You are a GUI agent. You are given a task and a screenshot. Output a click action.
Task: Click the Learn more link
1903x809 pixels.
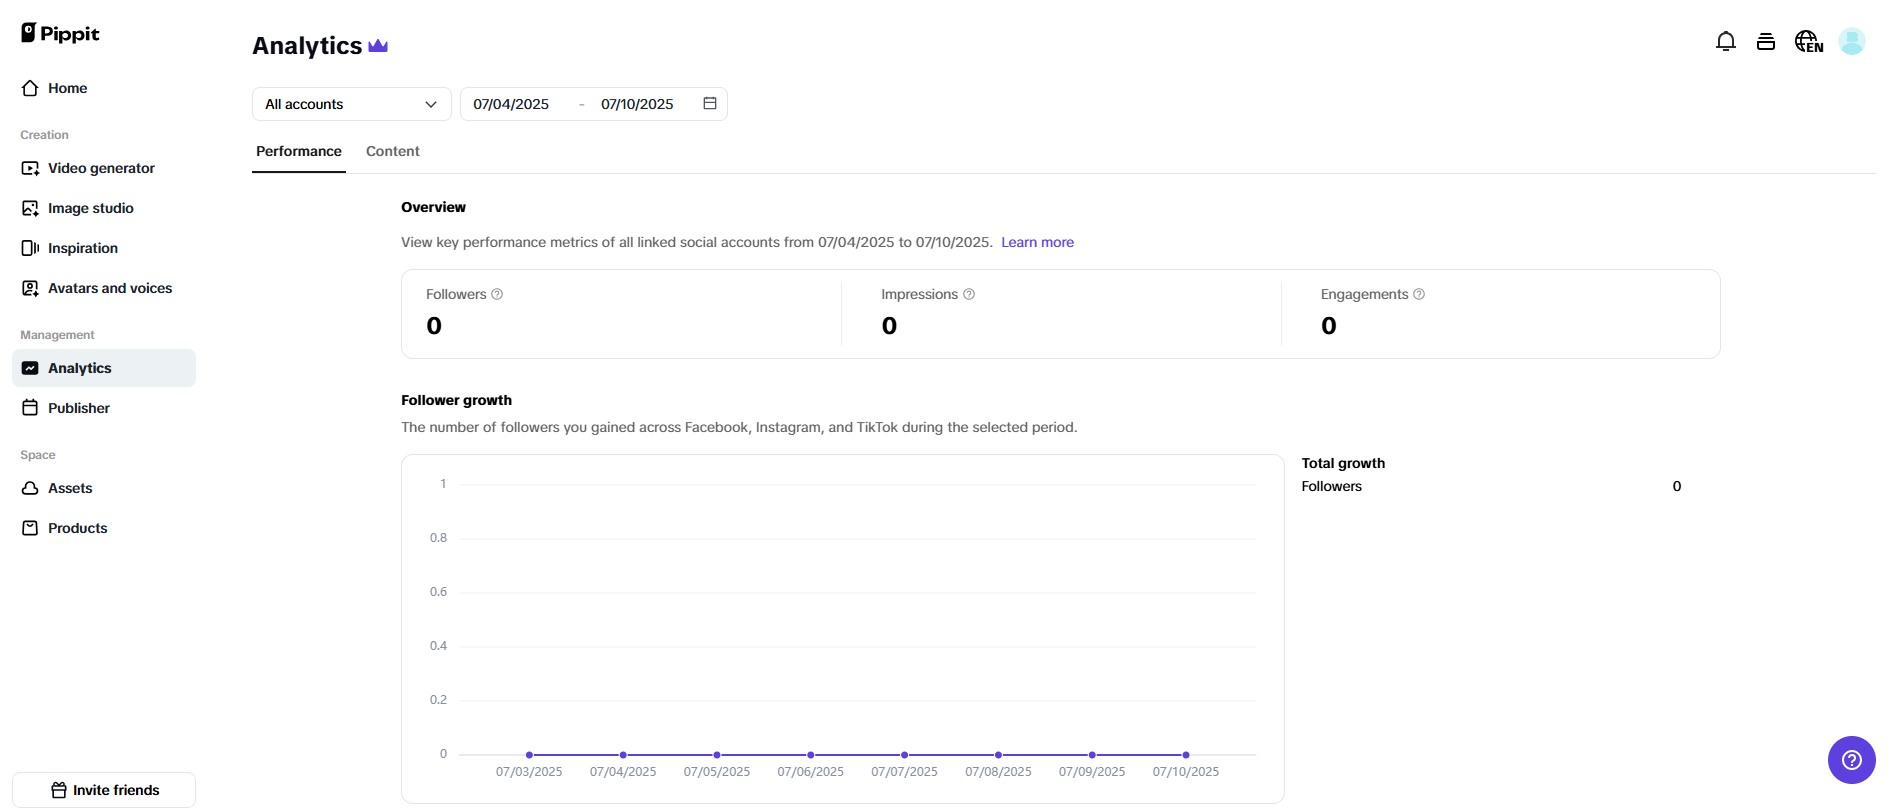click(1037, 242)
